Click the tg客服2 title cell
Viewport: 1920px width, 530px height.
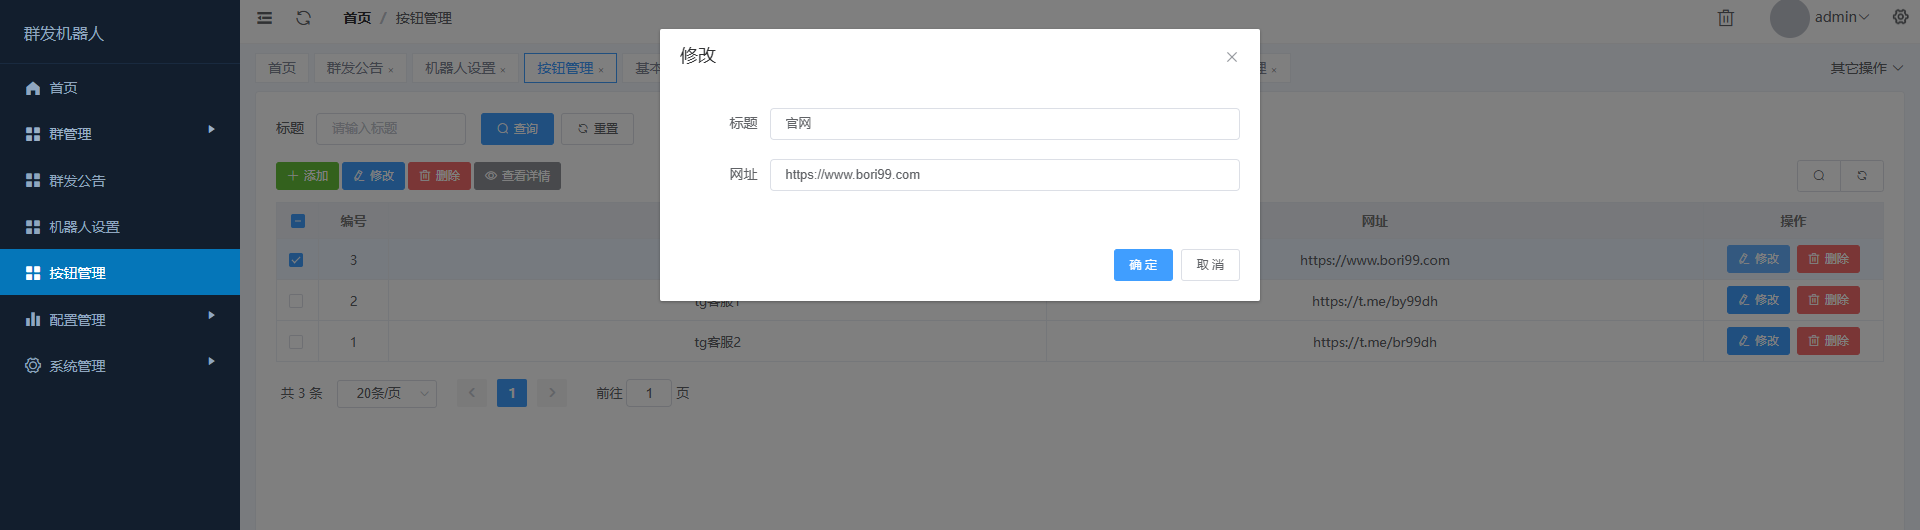point(717,342)
